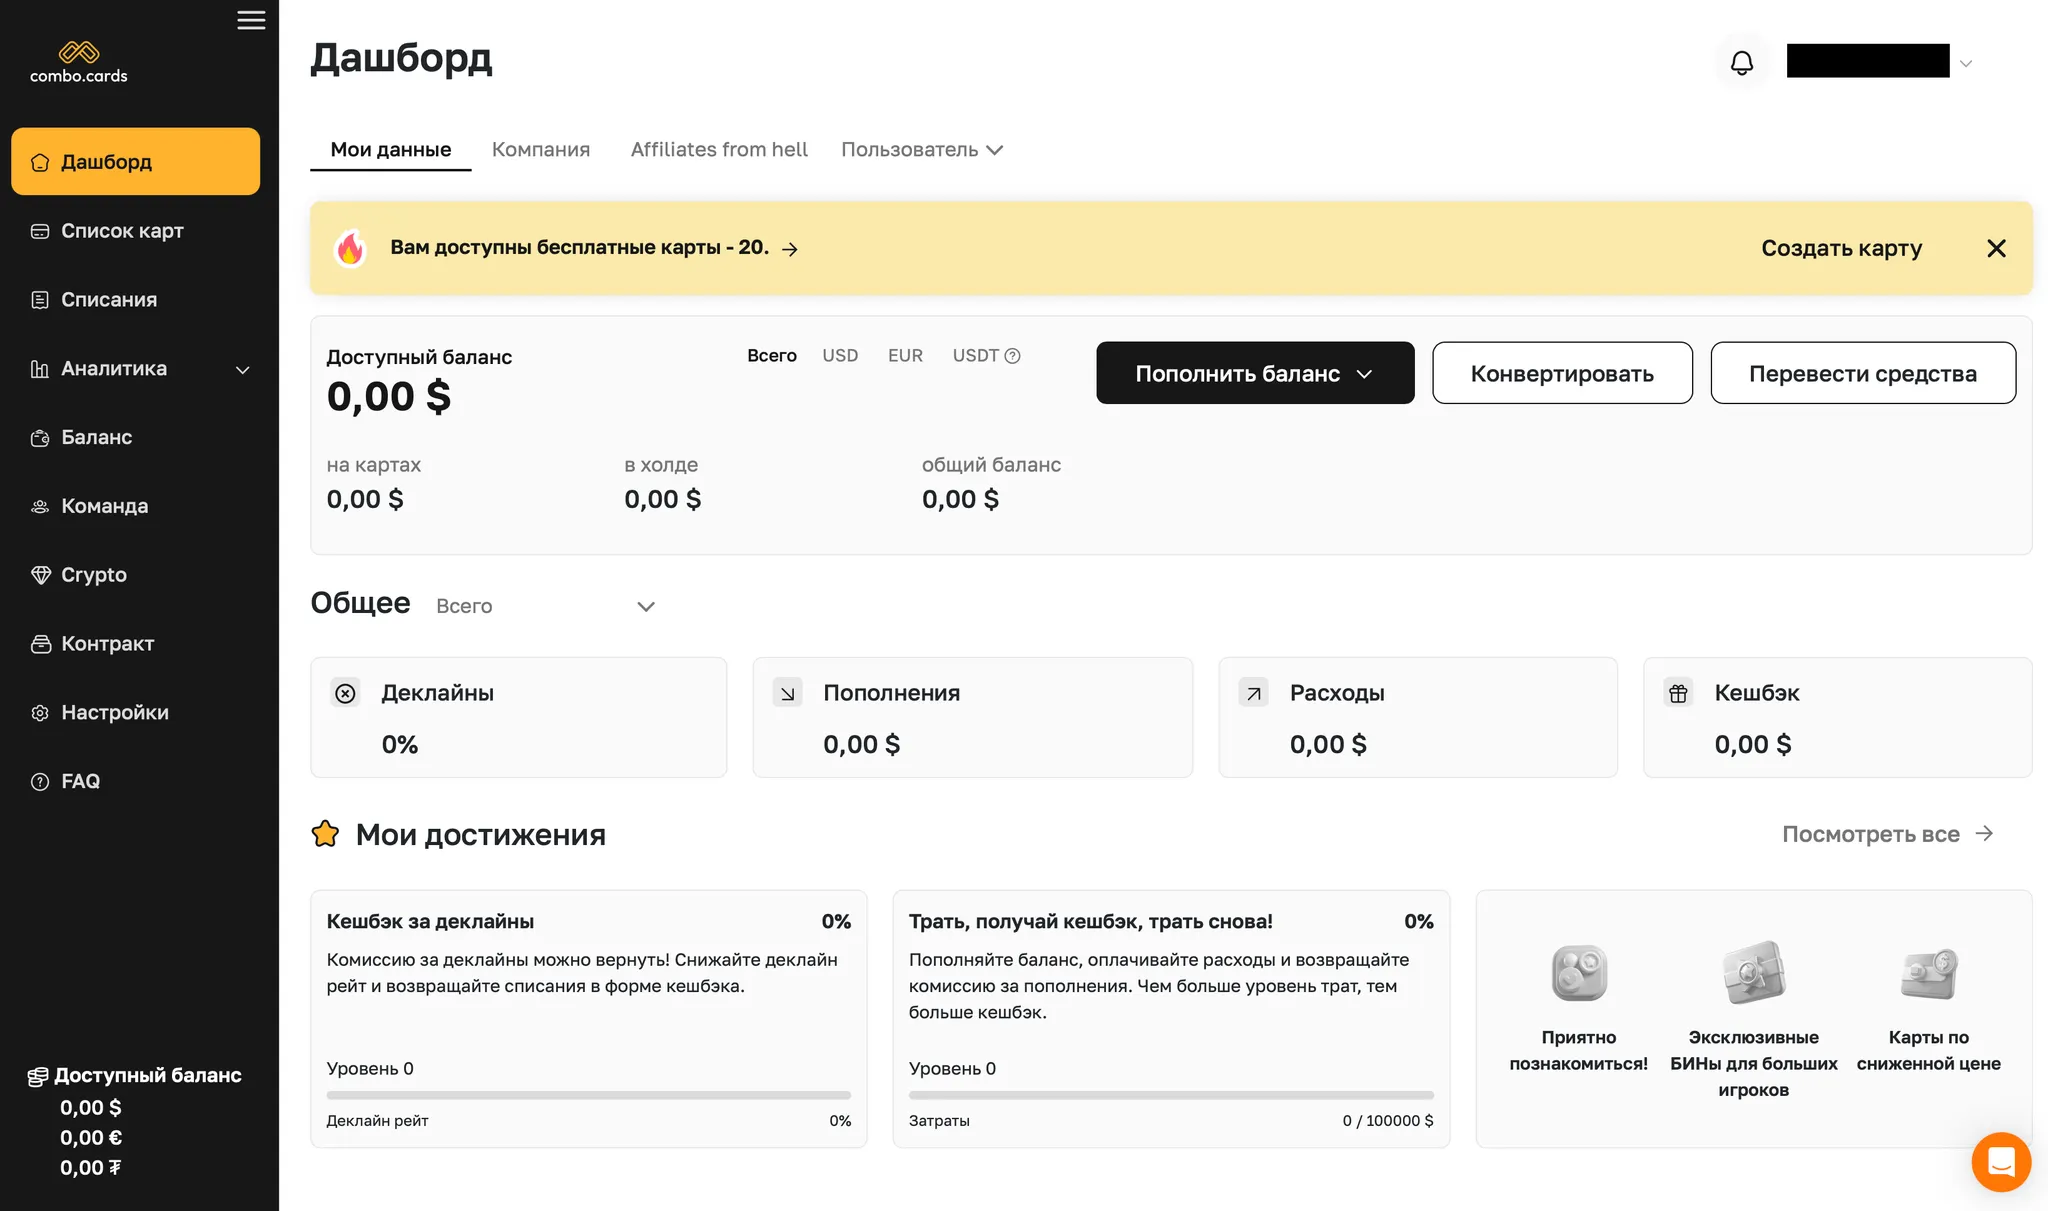Switch balance currency filter to EUR
Screen dimensions: 2048x1211
coord(904,356)
